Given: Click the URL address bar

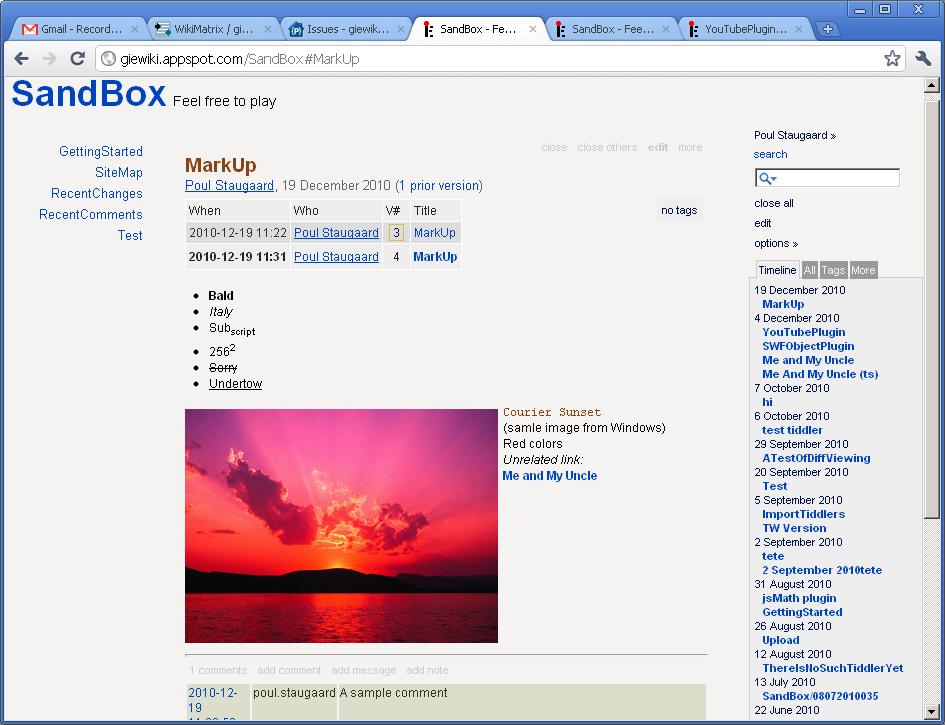Looking at the screenshot, I should [x=480, y=59].
